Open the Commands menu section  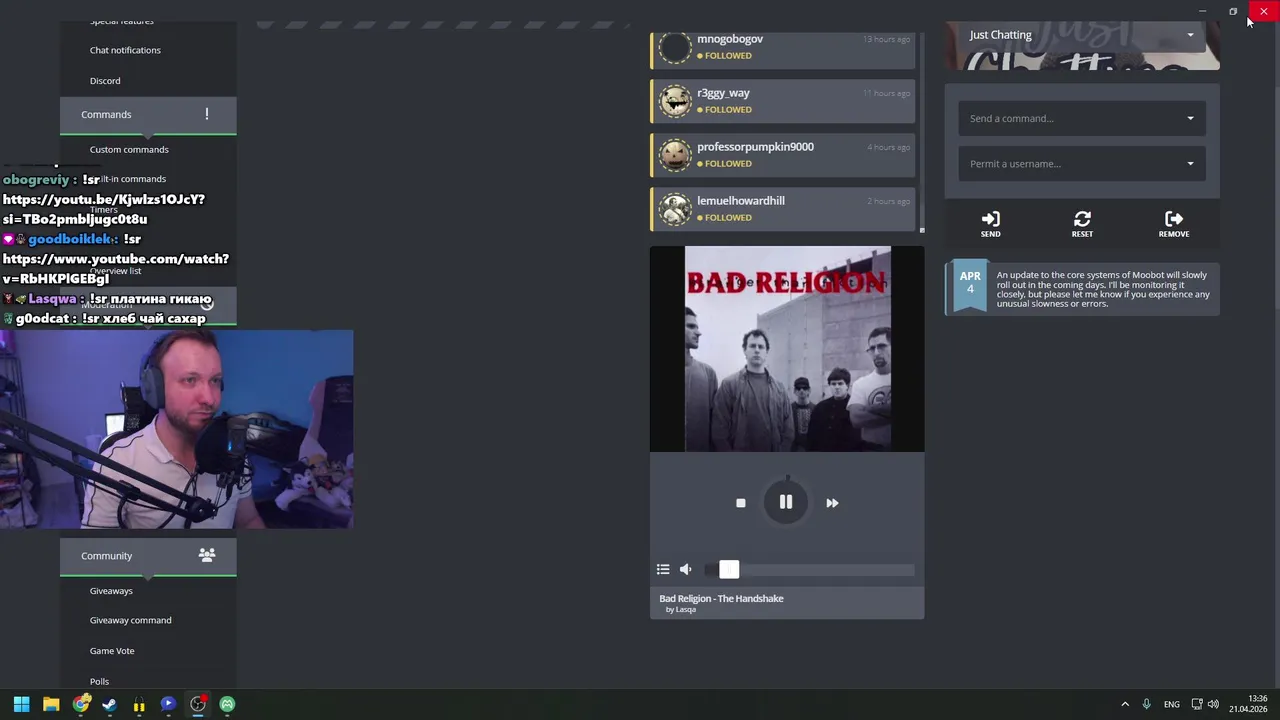tap(148, 115)
